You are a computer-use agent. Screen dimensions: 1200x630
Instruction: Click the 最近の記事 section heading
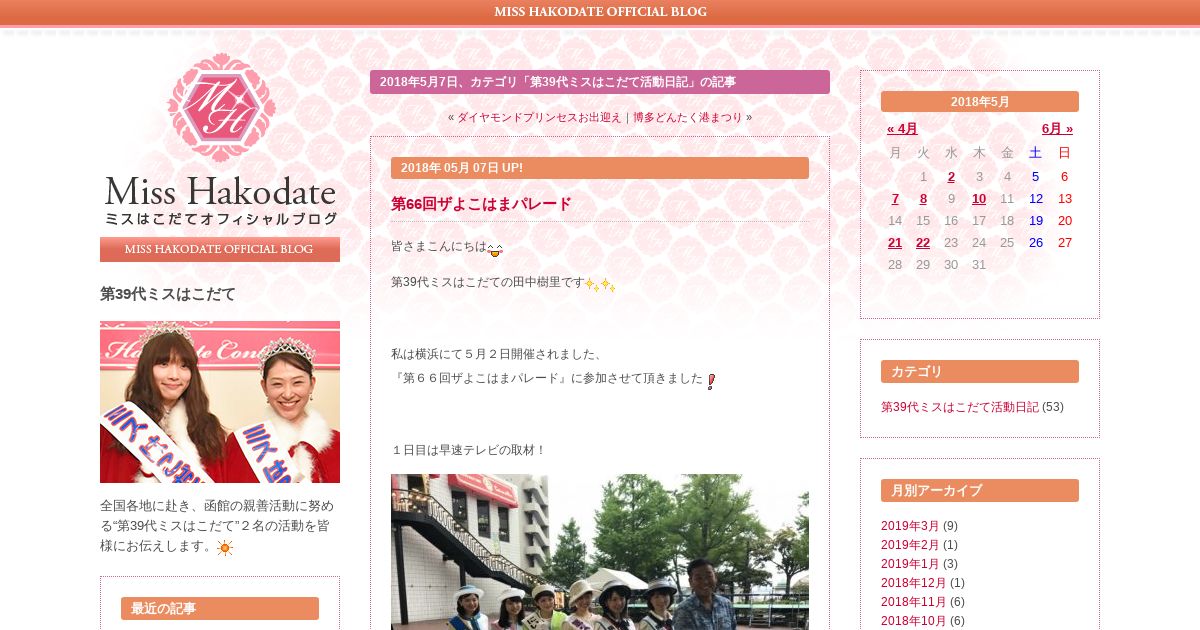coord(220,608)
